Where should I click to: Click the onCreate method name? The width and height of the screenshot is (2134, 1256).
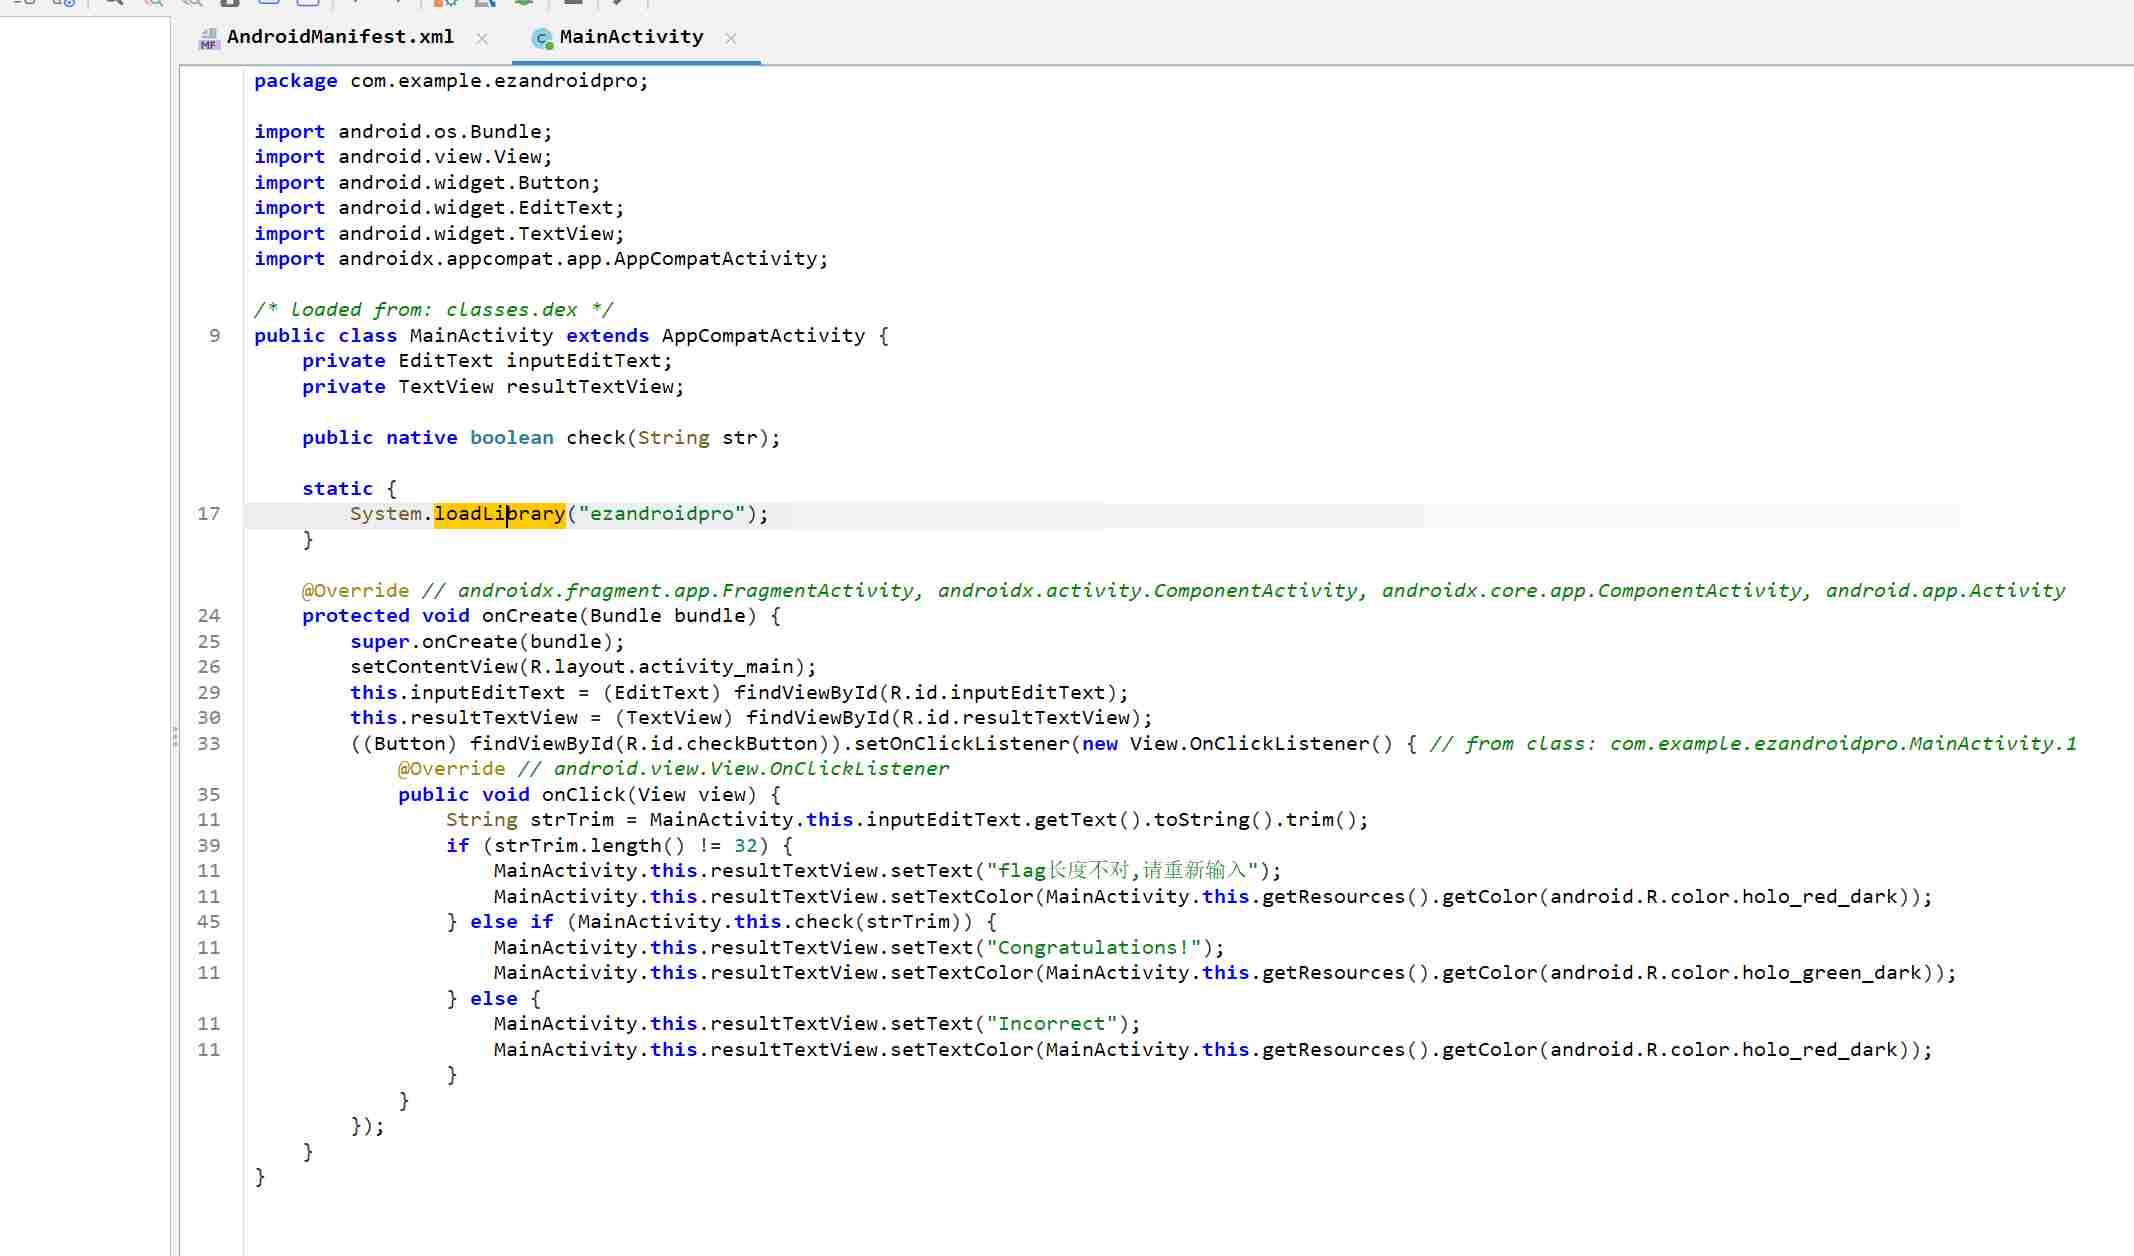point(529,616)
